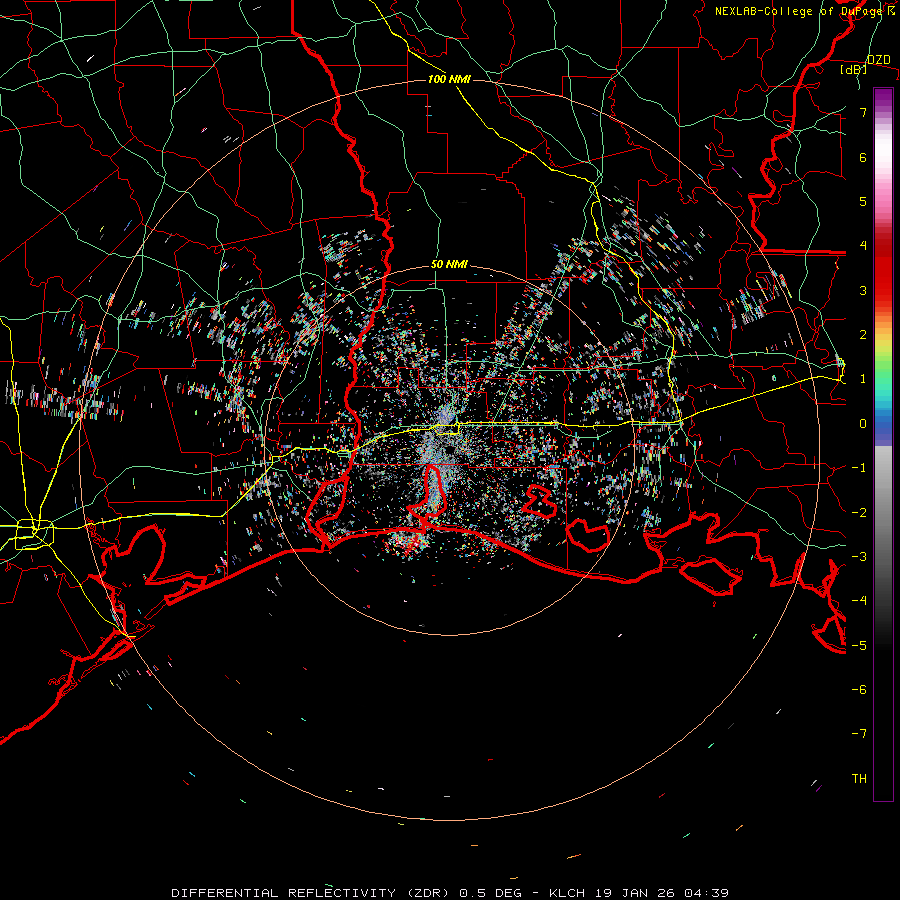The height and width of the screenshot is (900, 900).
Task: Click the 100 NMI range ring label
Action: pos(449,79)
